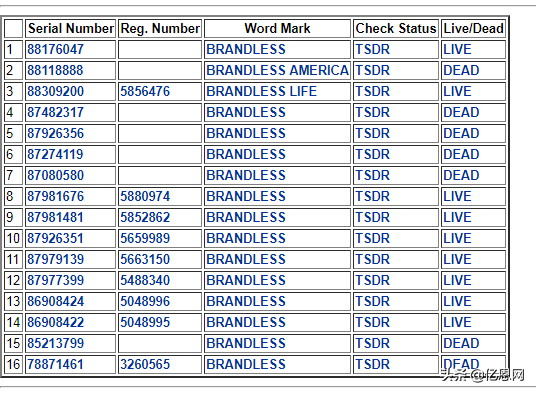Click registration number 5880974
This screenshot has width=536, height=393.
pos(145,196)
